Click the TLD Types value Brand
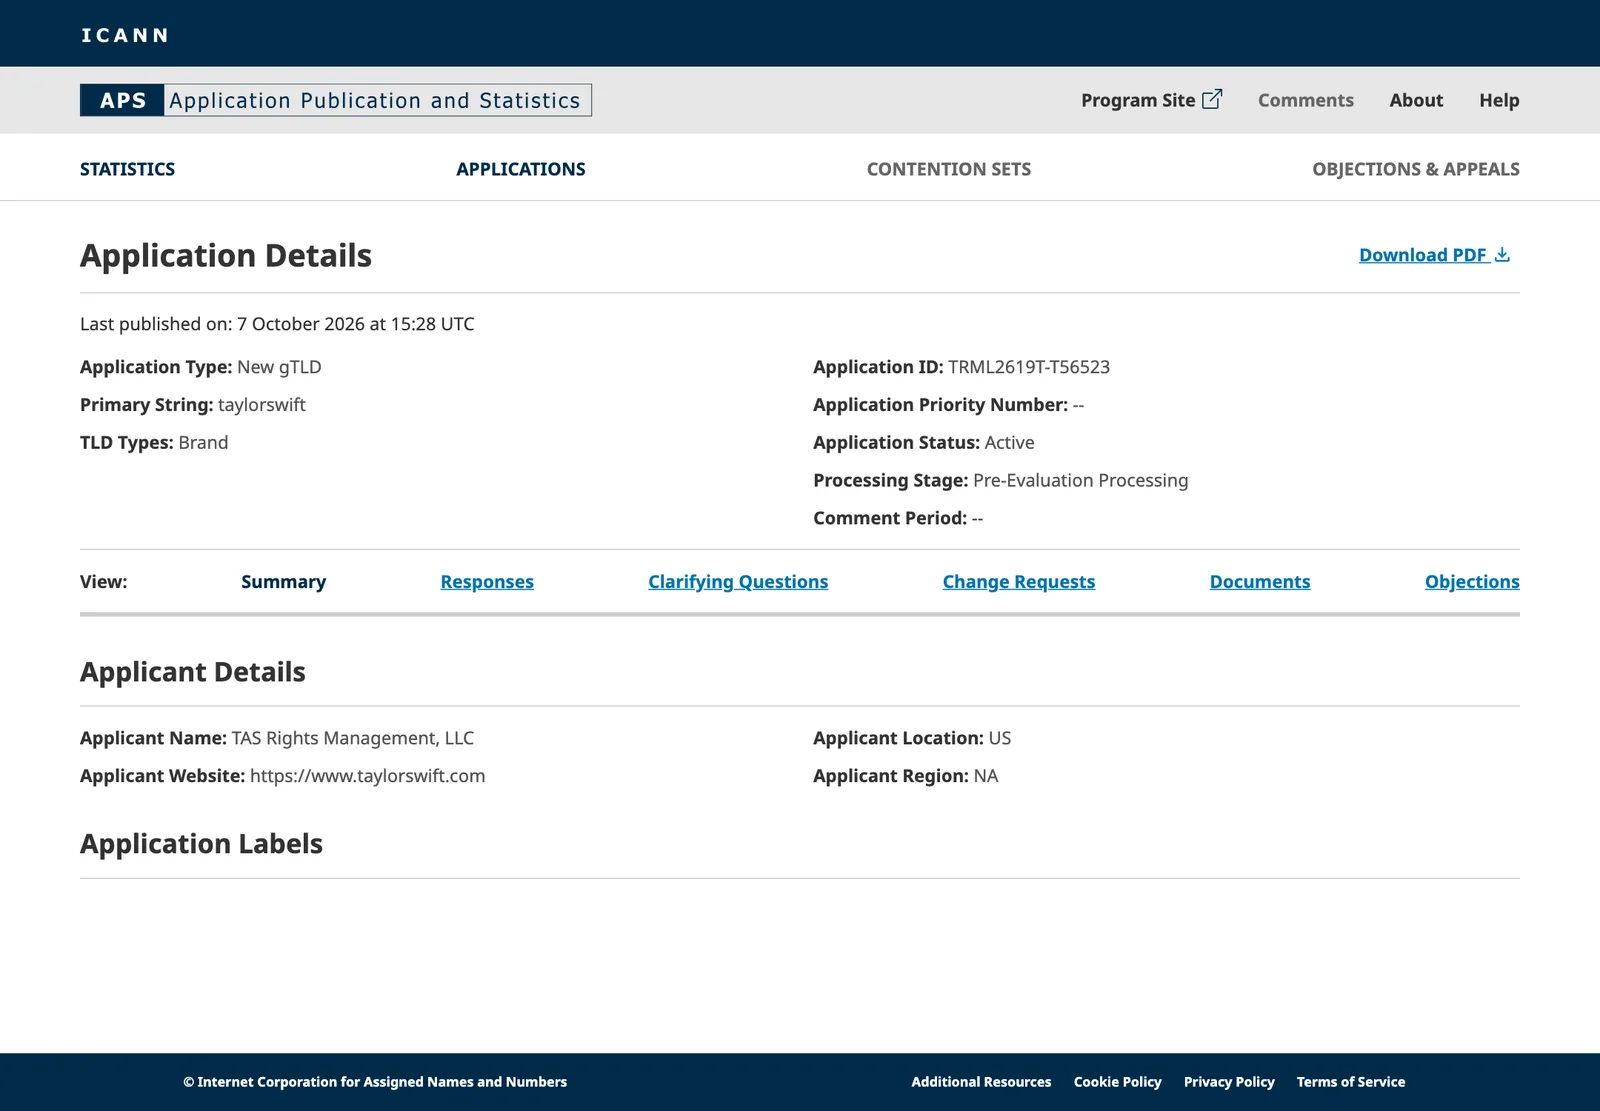This screenshot has width=1600, height=1111. [203, 443]
